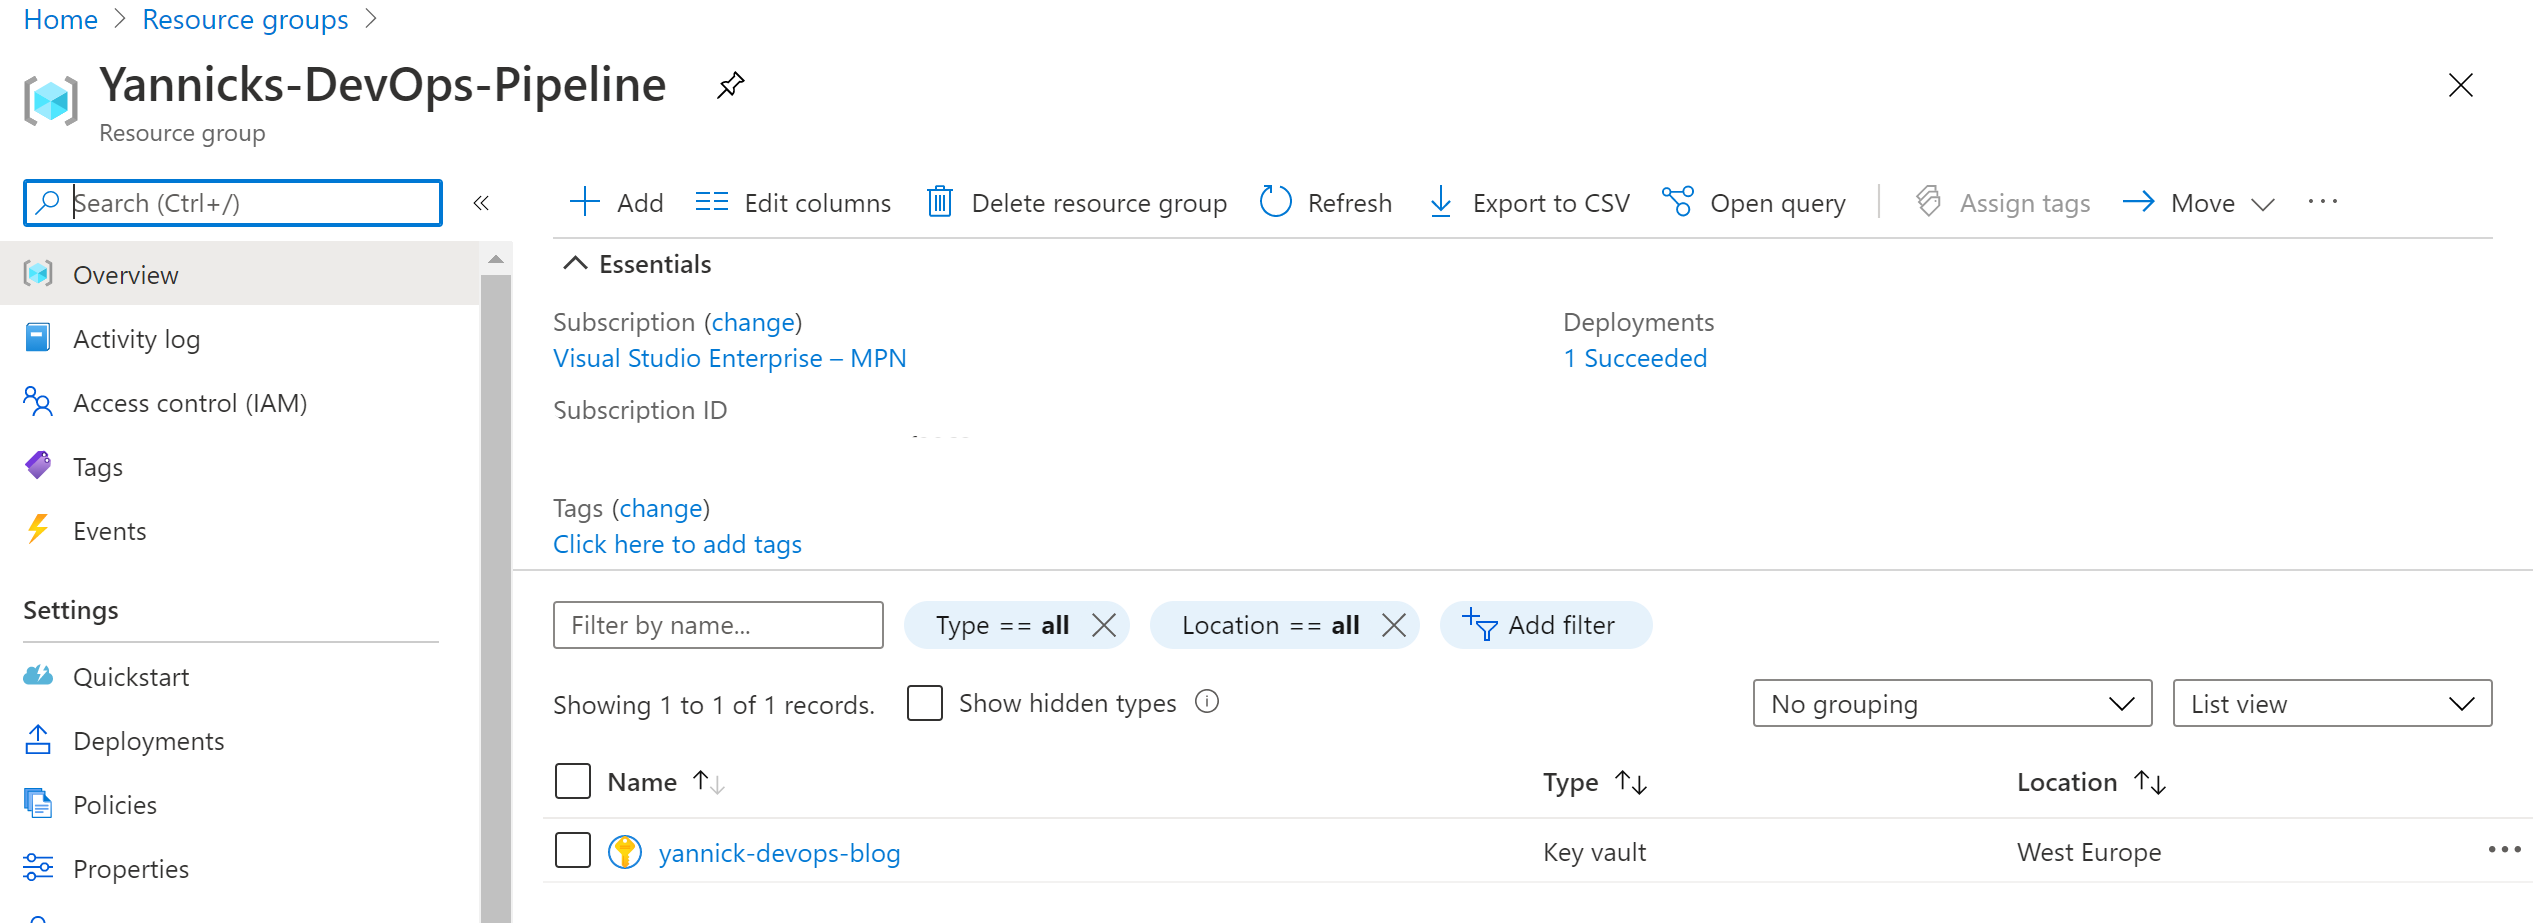2533x923 pixels.
Task: Open Access control (IAM) menu item
Action: [189, 403]
